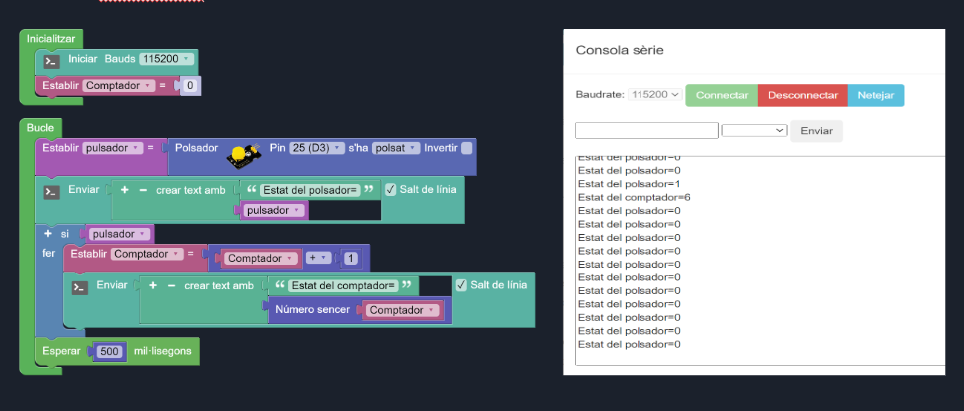Open the Pin 25 (D3) dropdown

click(317, 148)
